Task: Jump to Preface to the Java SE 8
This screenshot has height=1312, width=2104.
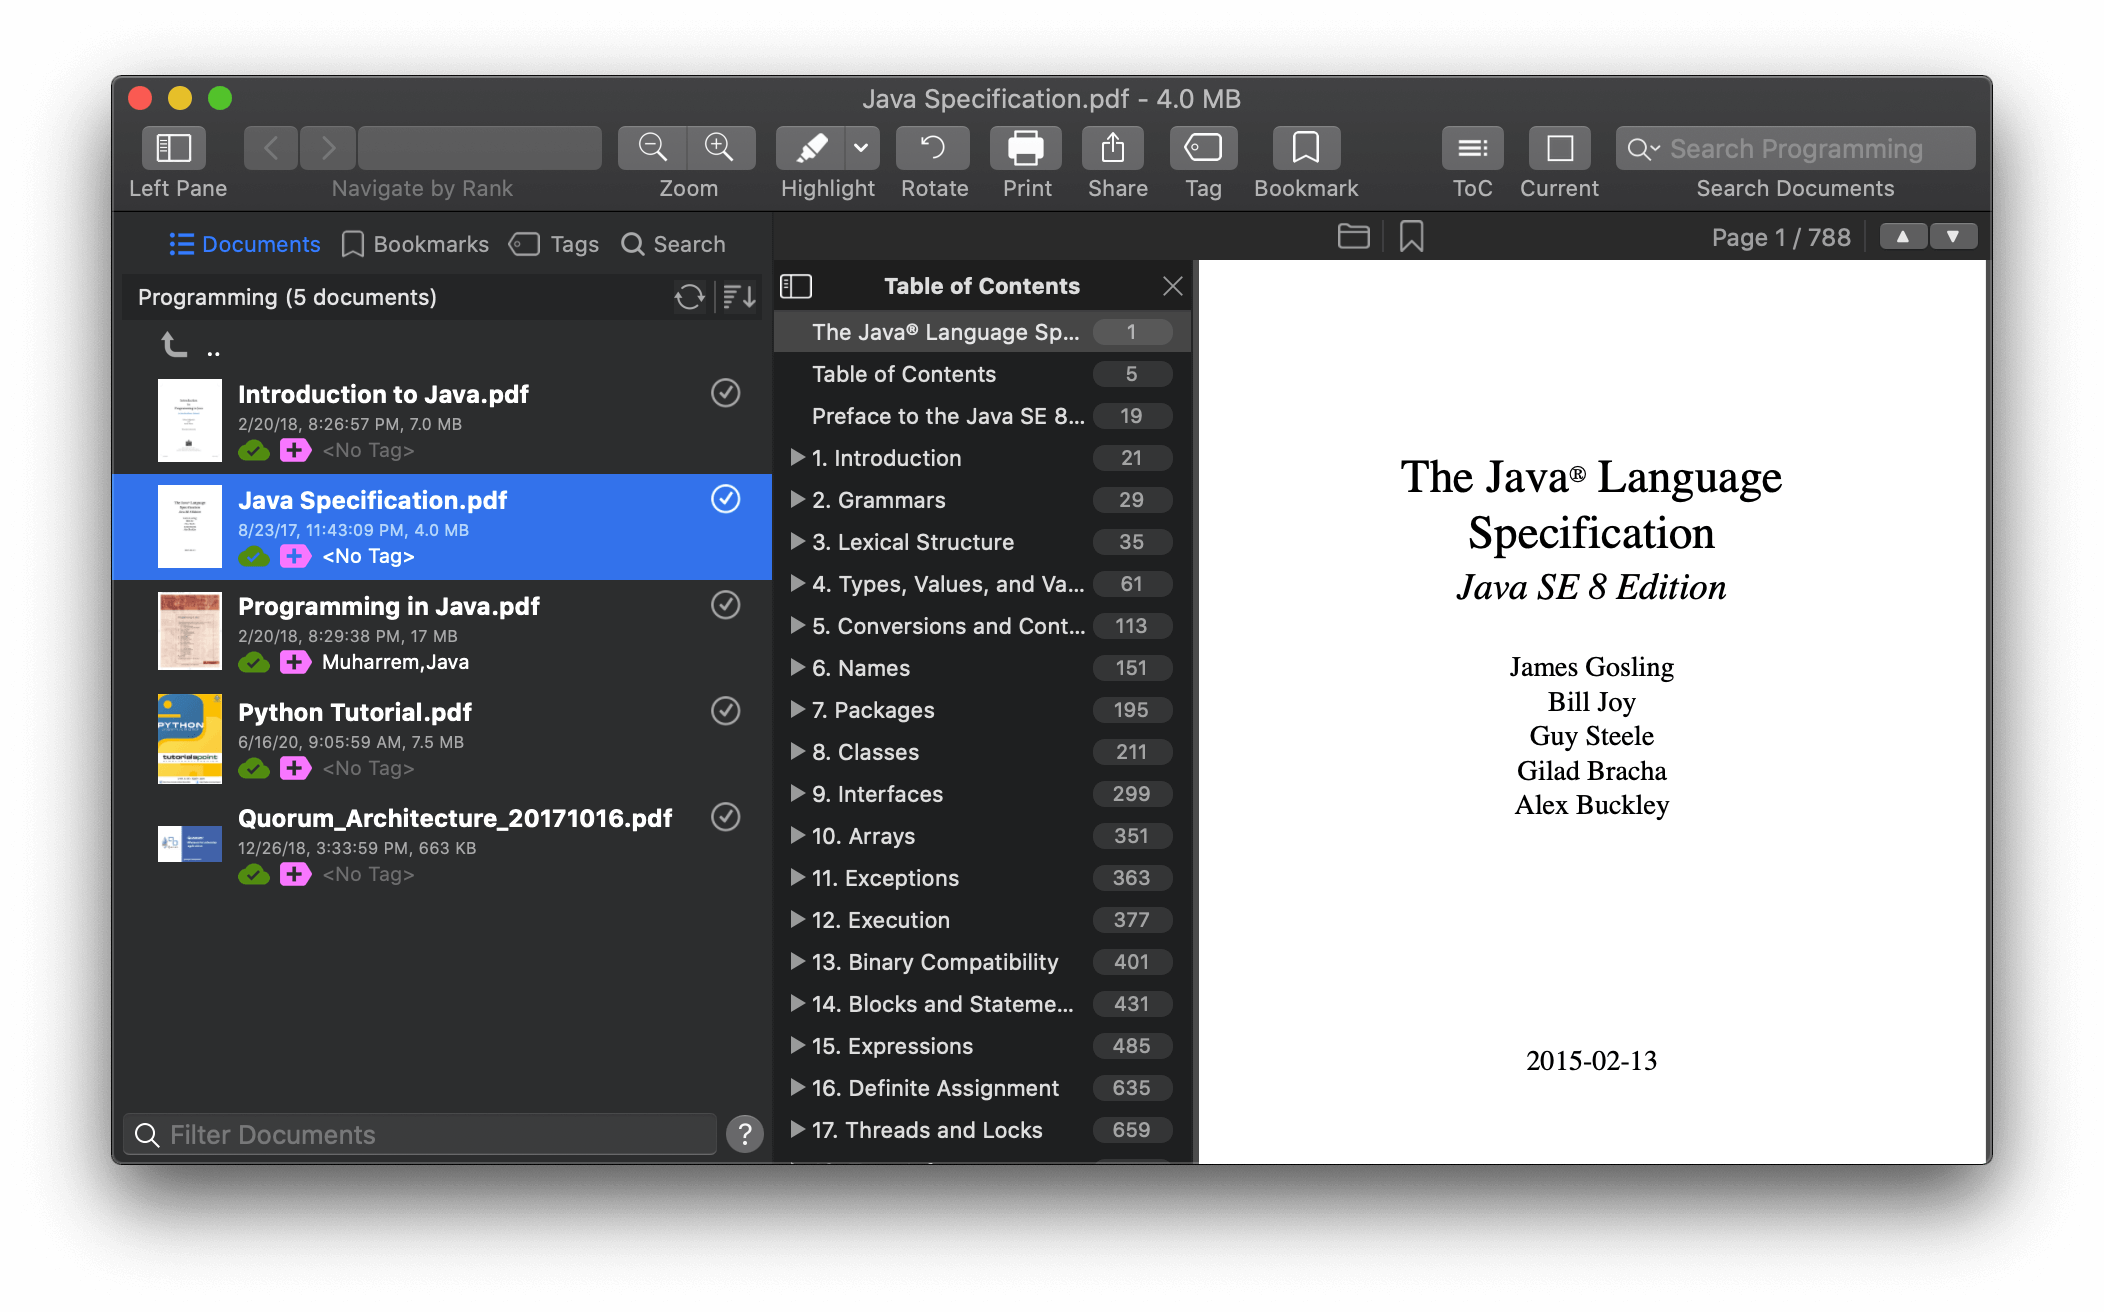Action: (982, 416)
